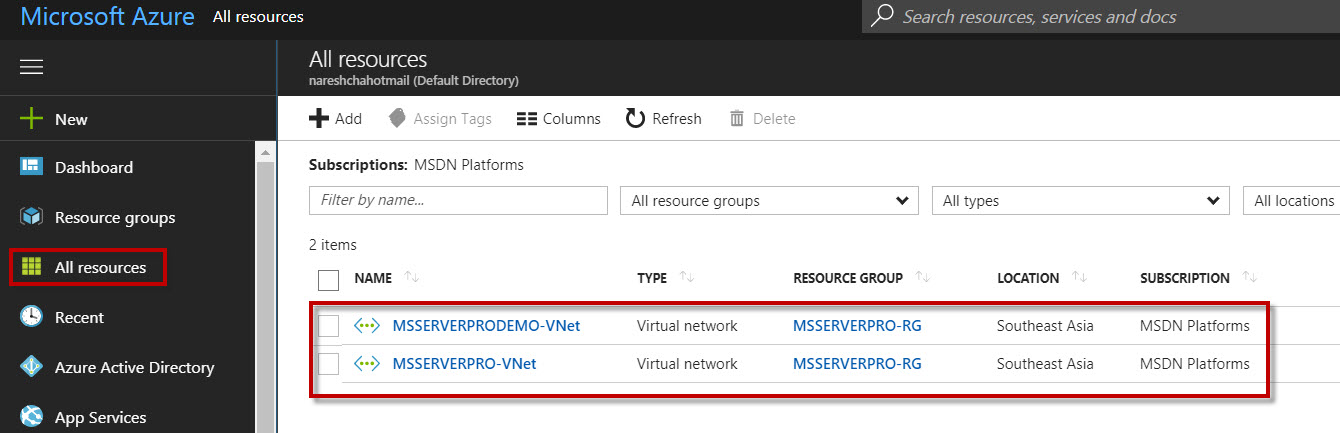This screenshot has width=1340, height=433.
Task: Click the hamburger menu icon
Action: (x=32, y=67)
